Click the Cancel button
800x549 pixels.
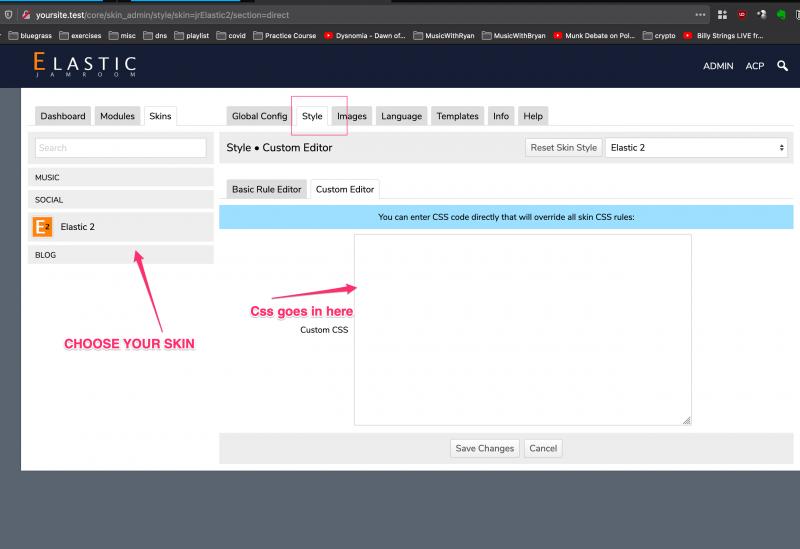coord(543,448)
